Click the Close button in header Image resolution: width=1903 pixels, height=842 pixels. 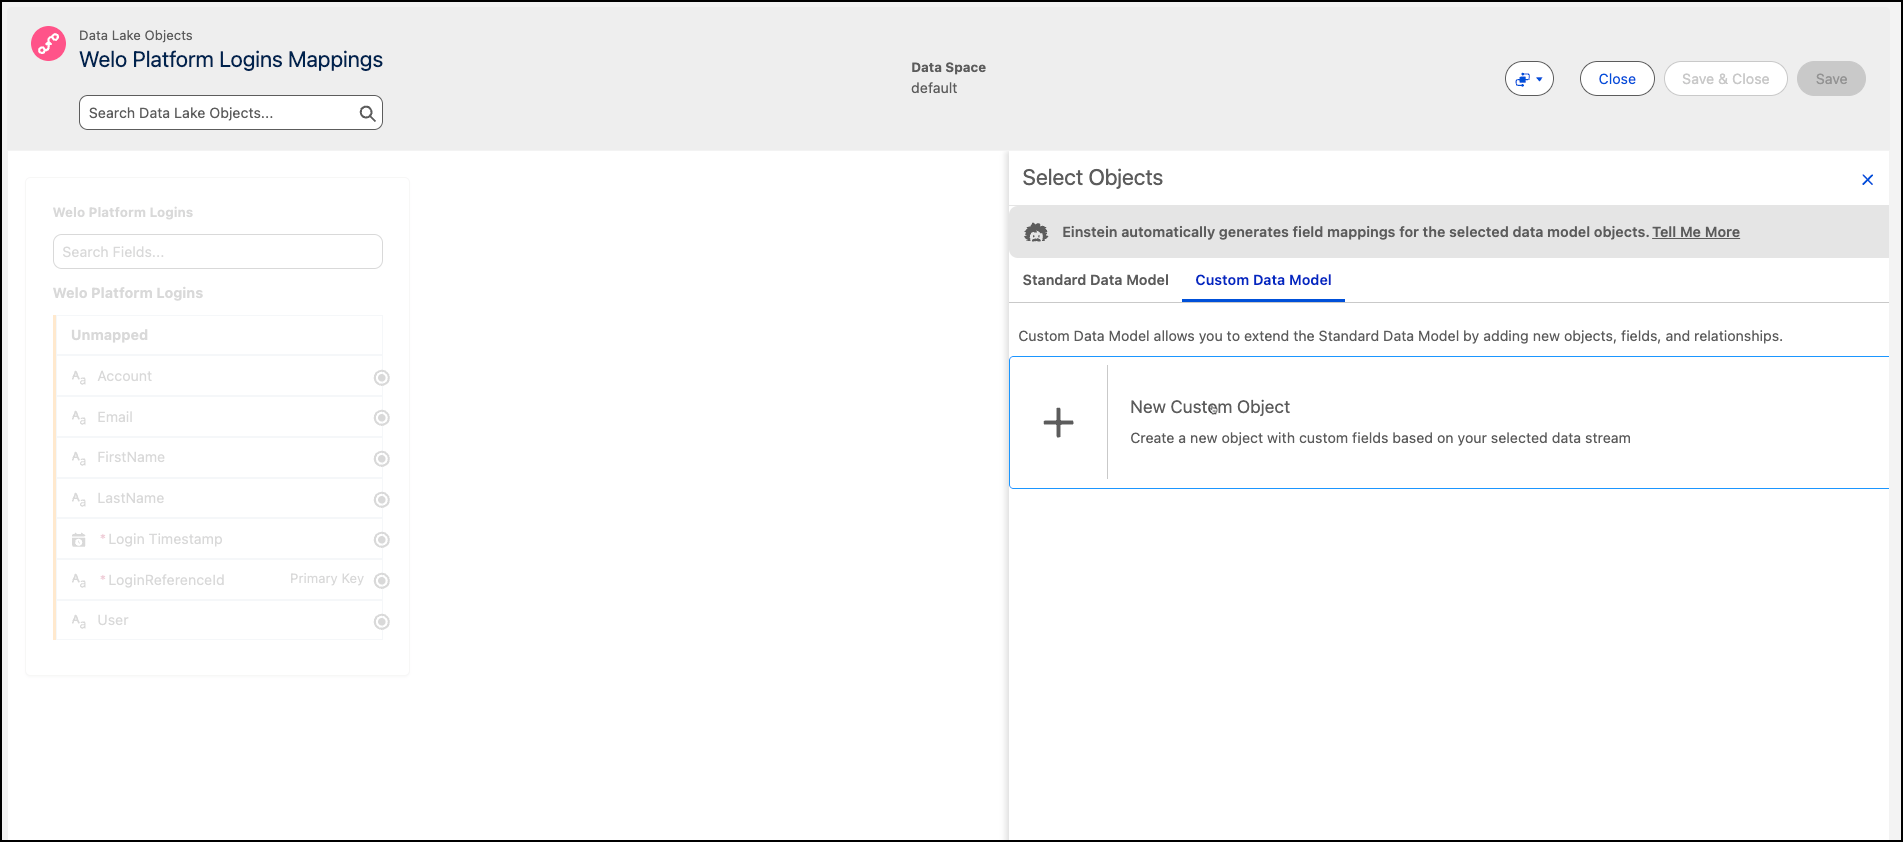[1616, 79]
